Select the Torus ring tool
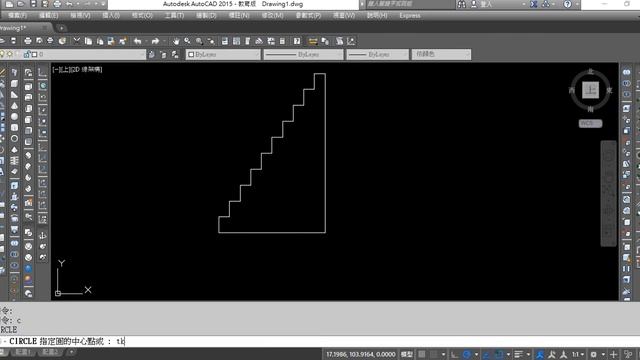640x360 pixels. click(14, 139)
